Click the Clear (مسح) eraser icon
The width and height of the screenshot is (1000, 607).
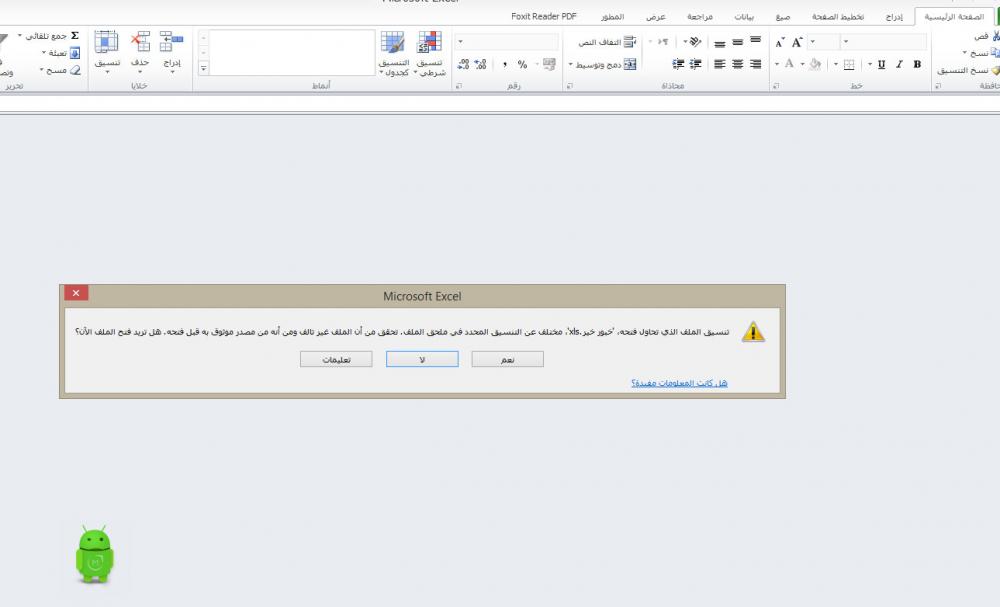coord(75,70)
